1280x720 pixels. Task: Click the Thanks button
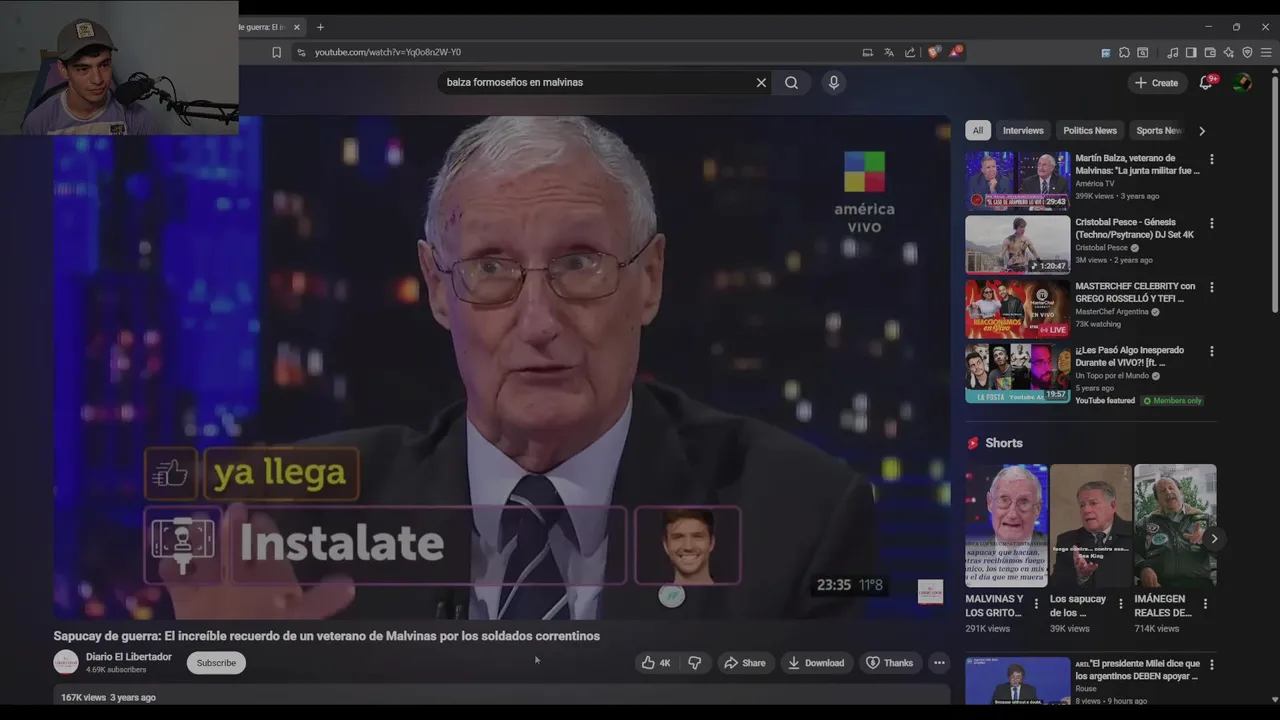(889, 663)
